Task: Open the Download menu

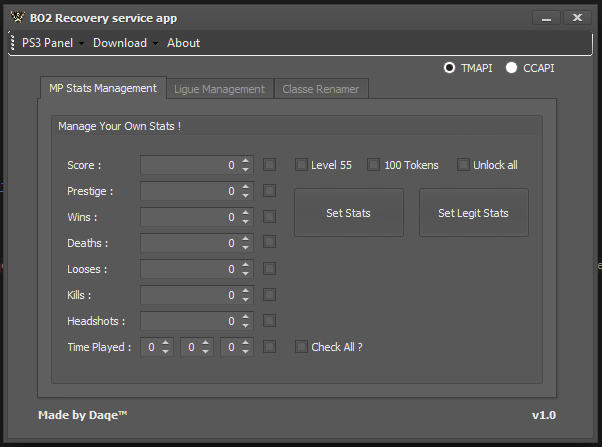Action: [120, 43]
